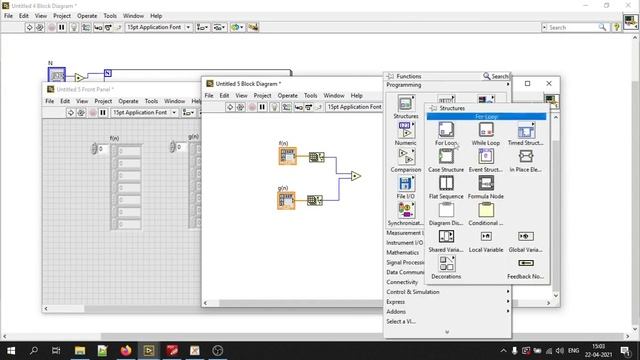This screenshot has width=640, height=360.
Task: Toggle Highlight Execution bulb in Untitled 5 Block Diagram
Action: pyautogui.click(x=274, y=107)
